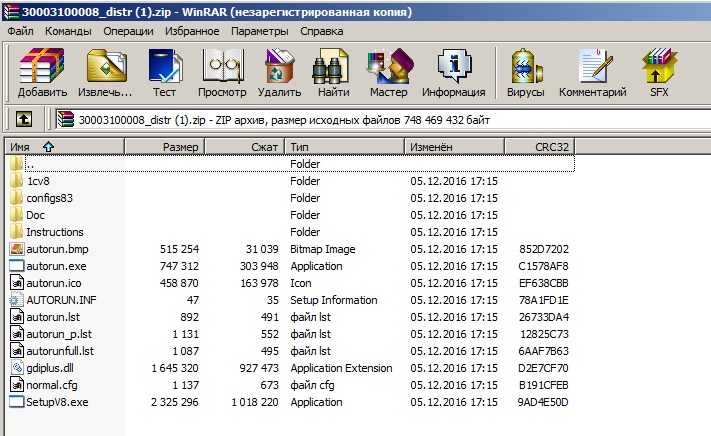This screenshot has height=436, width=711.
Task: Select the normal.cfg file name
Action: 52,385
